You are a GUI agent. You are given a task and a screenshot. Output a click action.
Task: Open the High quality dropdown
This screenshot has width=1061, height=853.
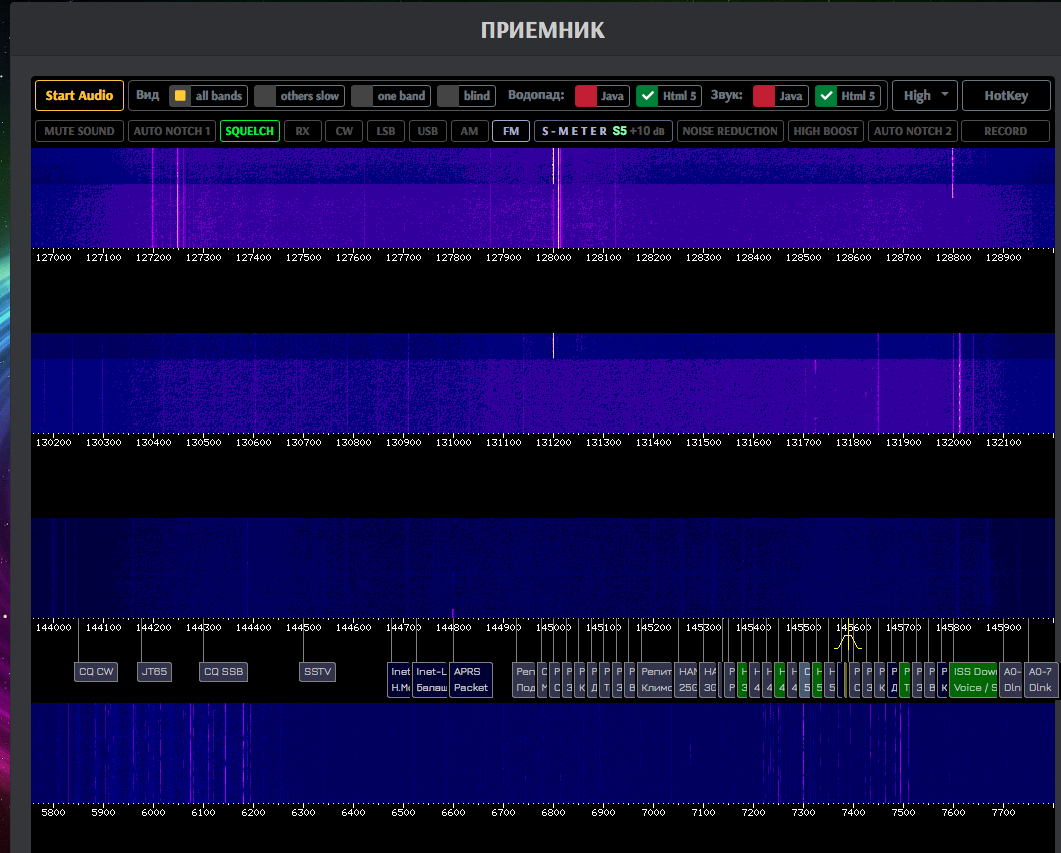coord(924,96)
